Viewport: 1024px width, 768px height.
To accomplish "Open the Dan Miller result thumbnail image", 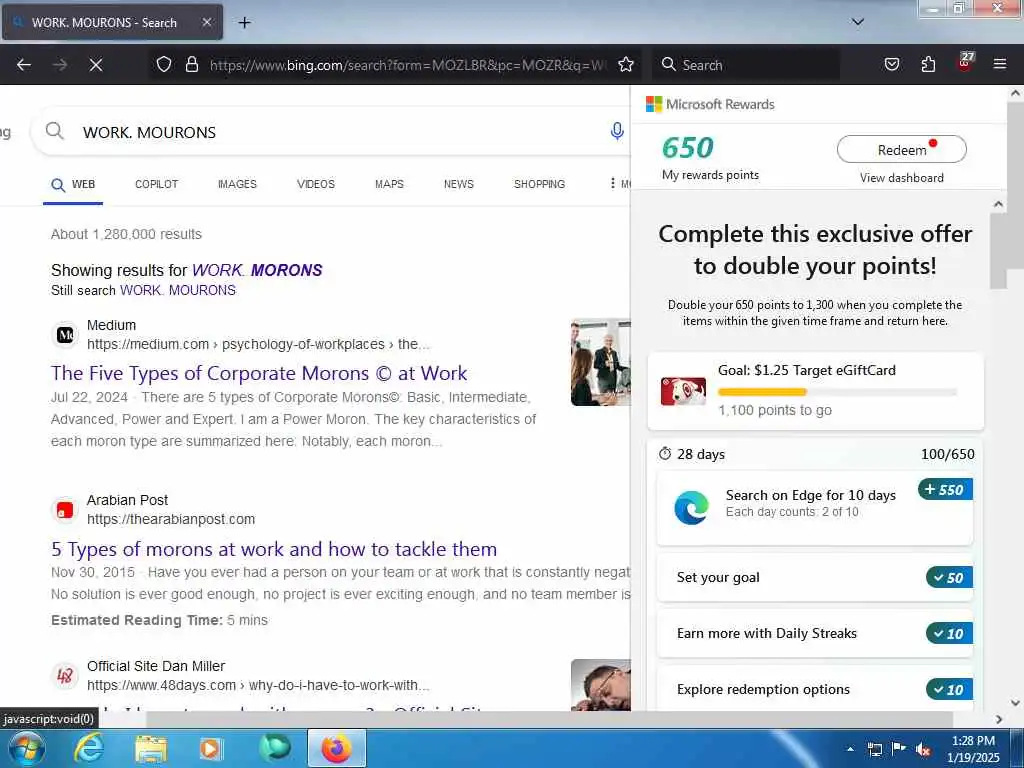I will pyautogui.click(x=601, y=684).
